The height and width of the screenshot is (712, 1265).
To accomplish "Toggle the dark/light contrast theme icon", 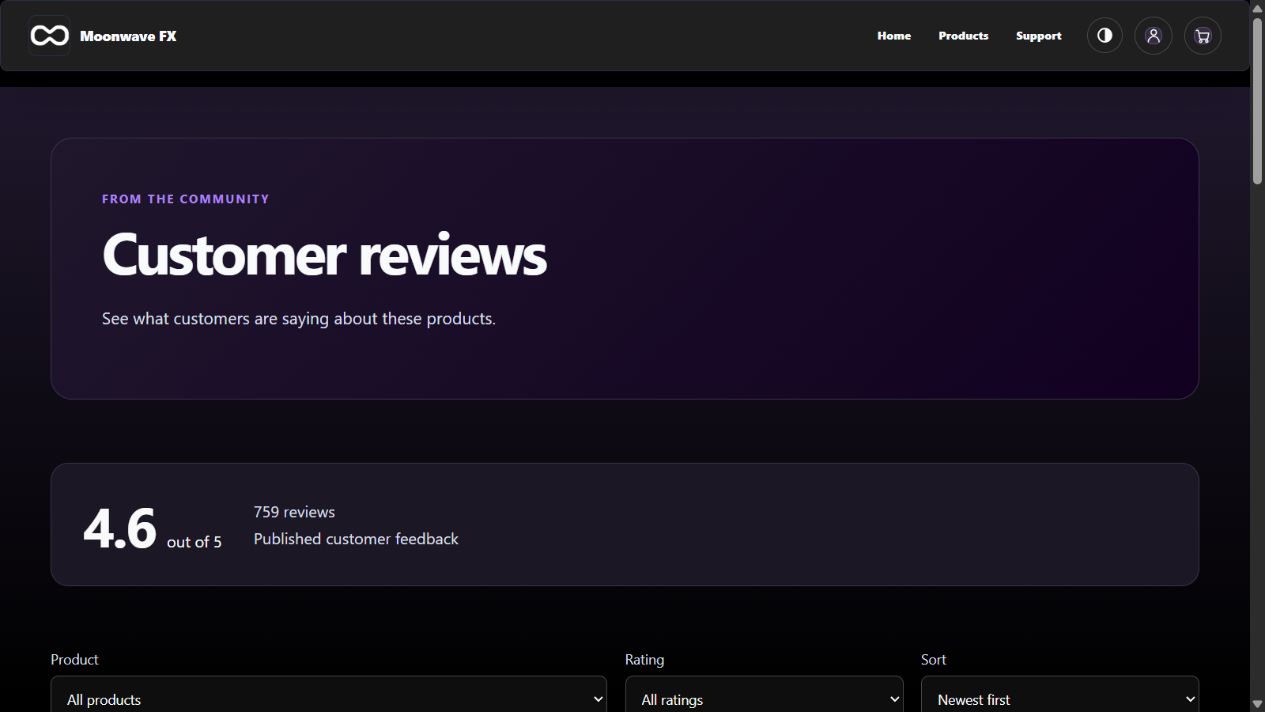I will pos(1104,36).
